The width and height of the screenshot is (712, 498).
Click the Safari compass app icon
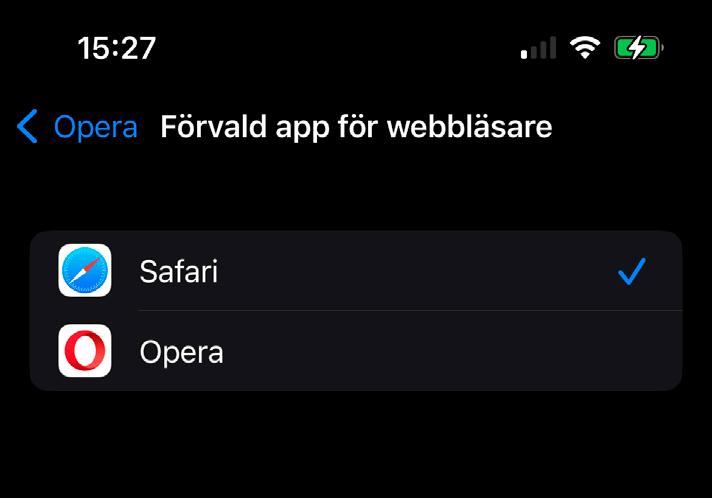(85, 270)
